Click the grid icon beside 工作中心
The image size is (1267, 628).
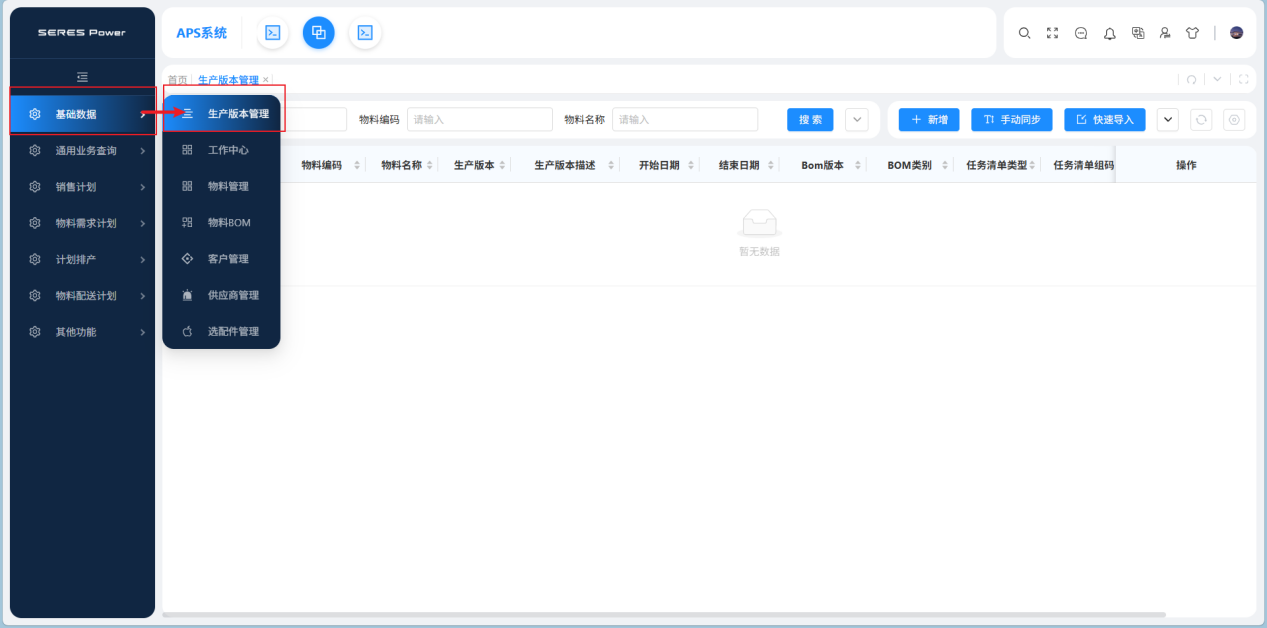(x=187, y=150)
